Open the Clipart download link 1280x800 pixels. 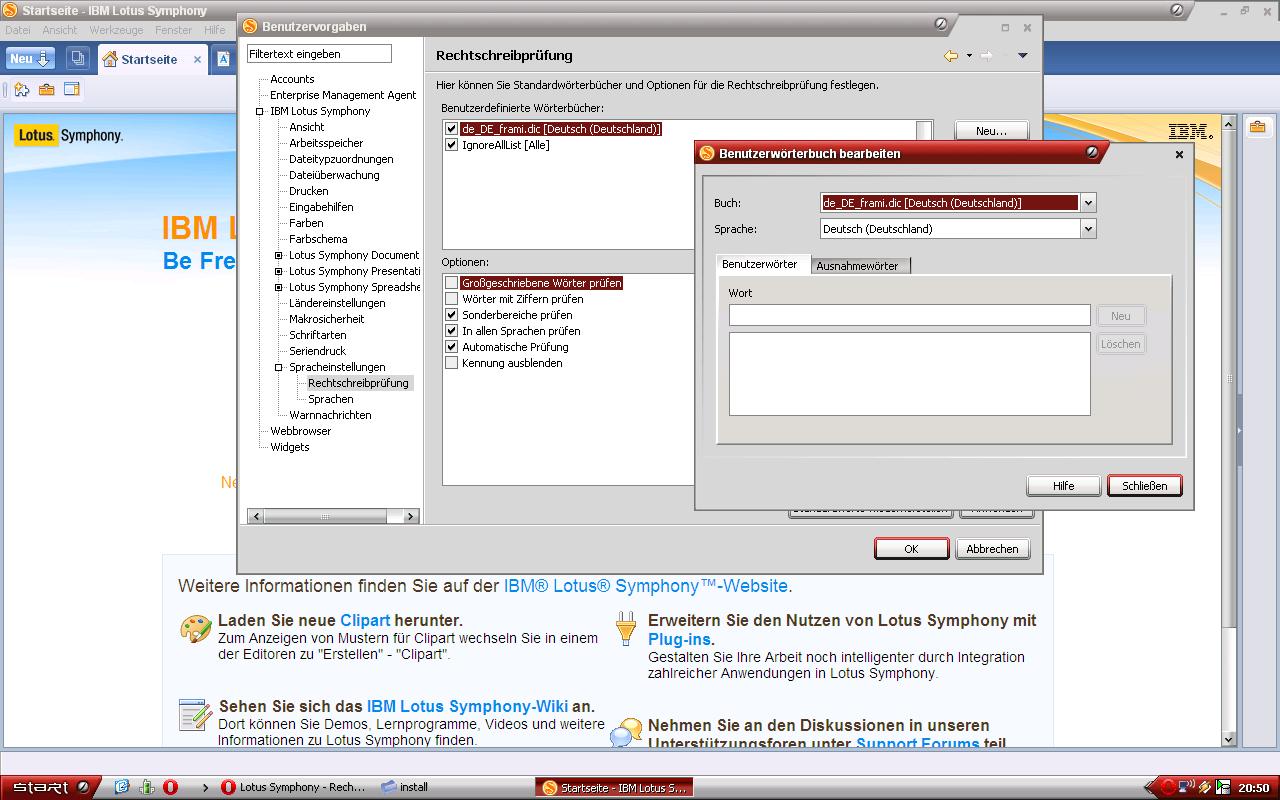coord(365,621)
